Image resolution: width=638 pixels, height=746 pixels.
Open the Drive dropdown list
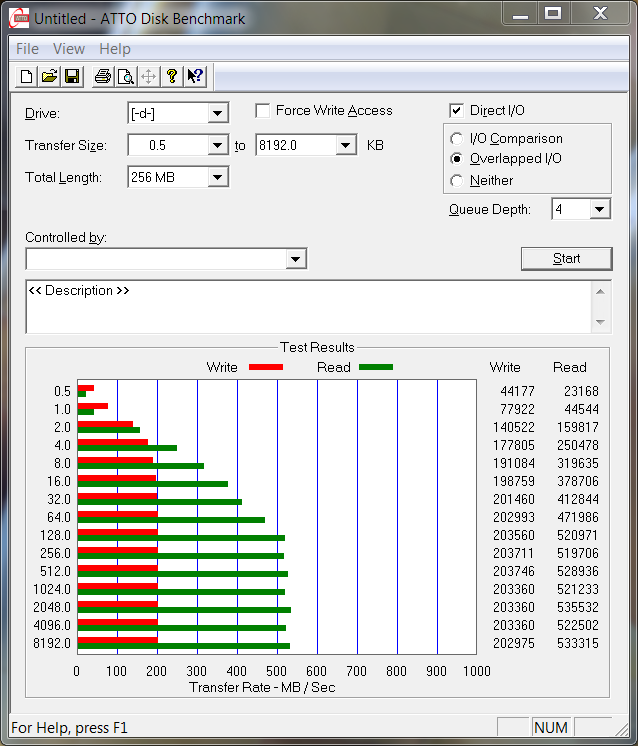[x=218, y=113]
